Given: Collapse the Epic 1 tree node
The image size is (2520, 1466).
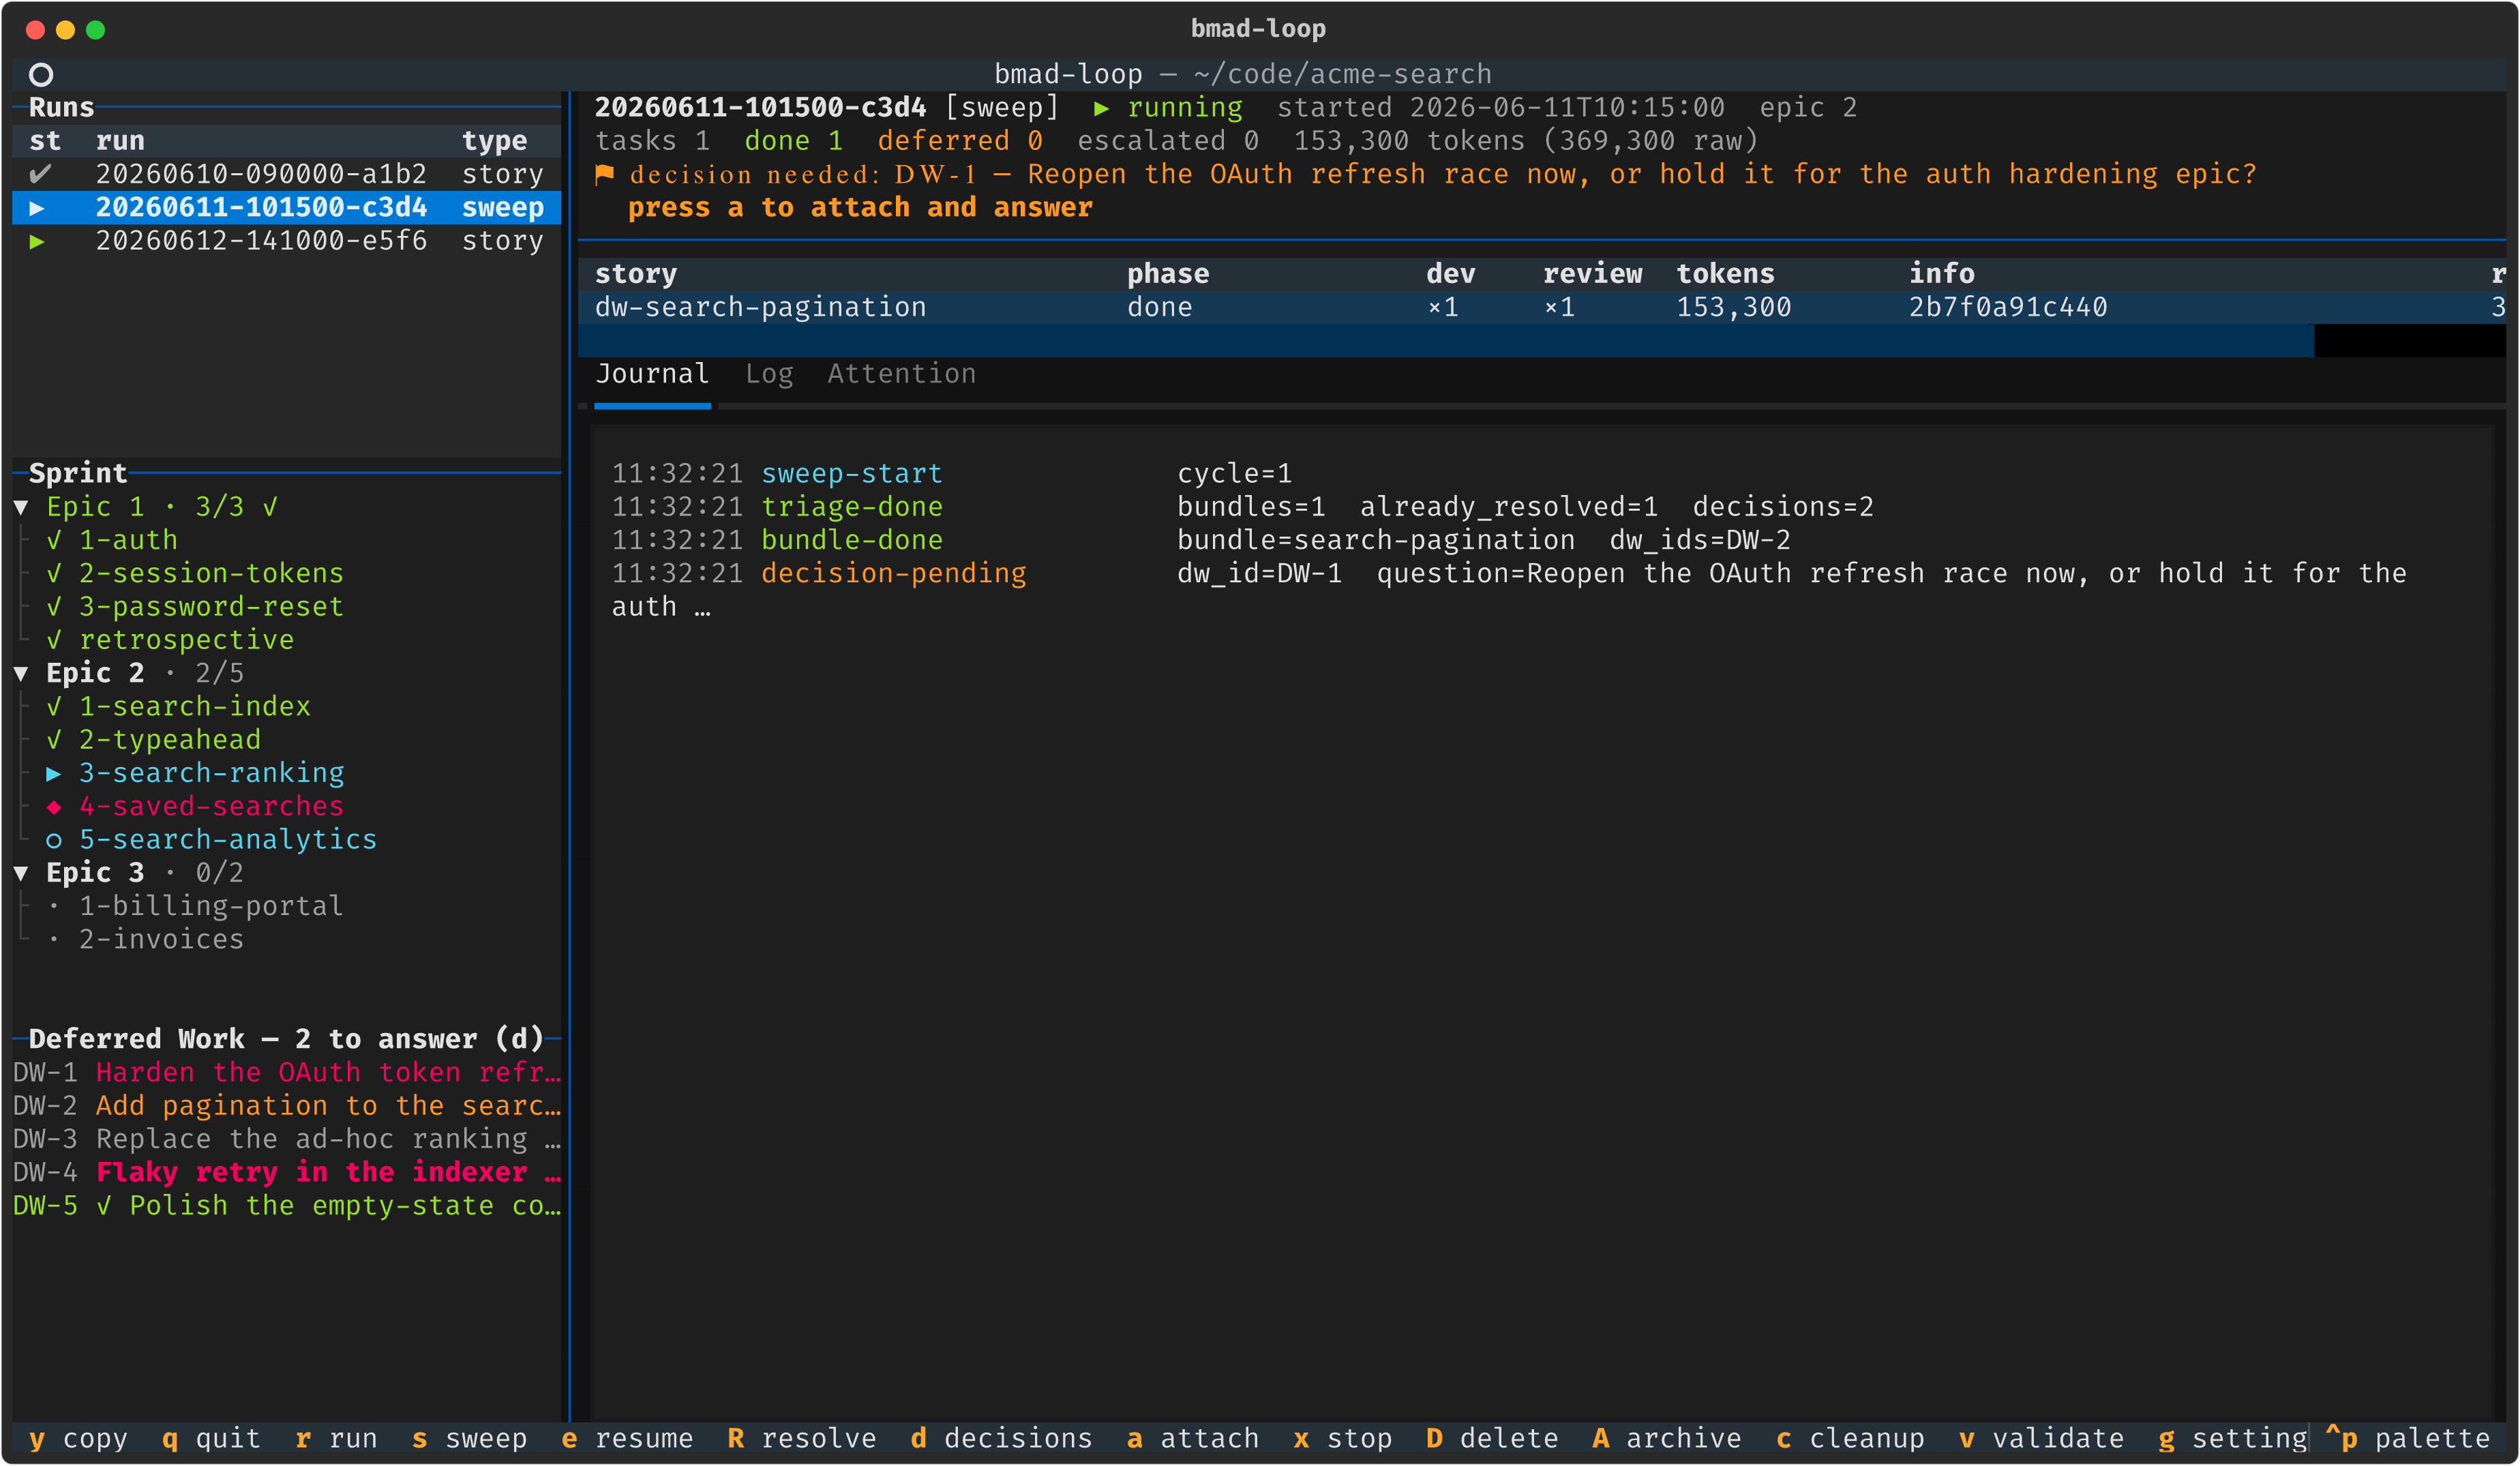Looking at the screenshot, I should (21, 508).
